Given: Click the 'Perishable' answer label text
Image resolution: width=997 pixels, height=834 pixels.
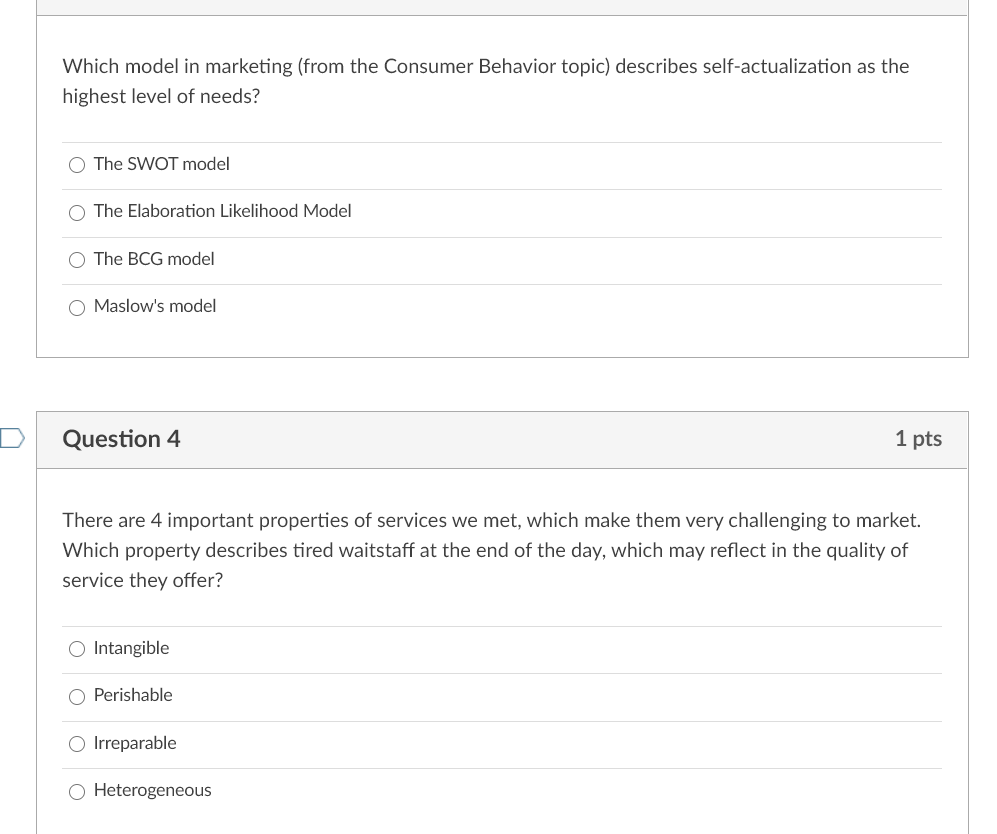Looking at the screenshot, I should pyautogui.click(x=133, y=695).
